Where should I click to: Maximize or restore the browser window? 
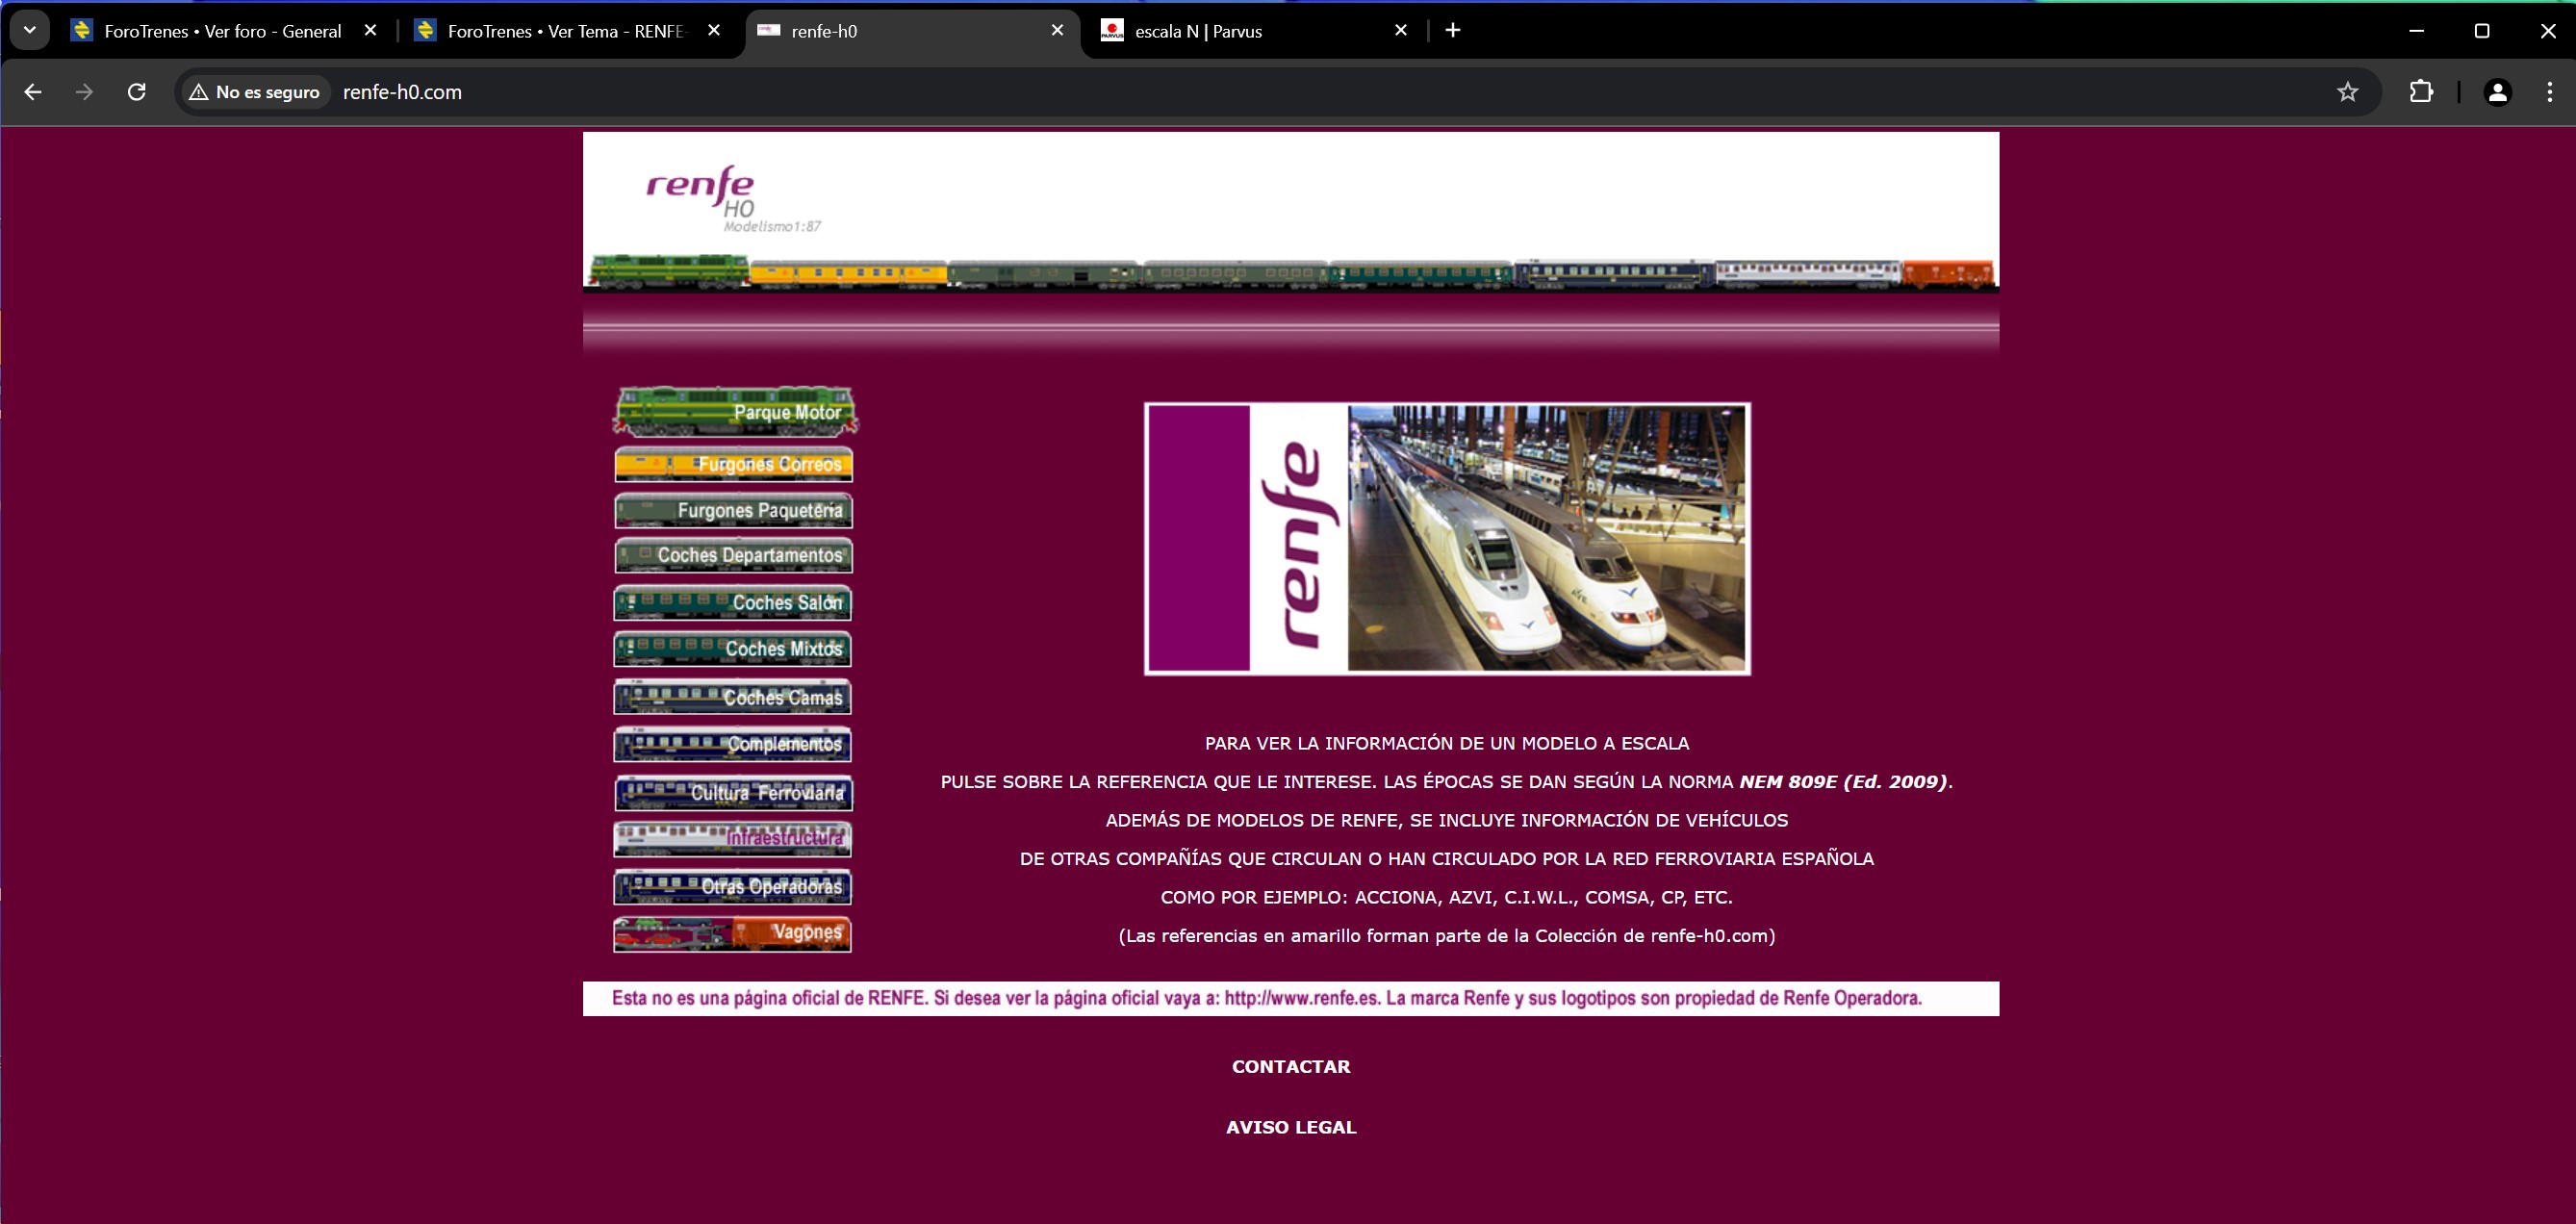click(2481, 31)
